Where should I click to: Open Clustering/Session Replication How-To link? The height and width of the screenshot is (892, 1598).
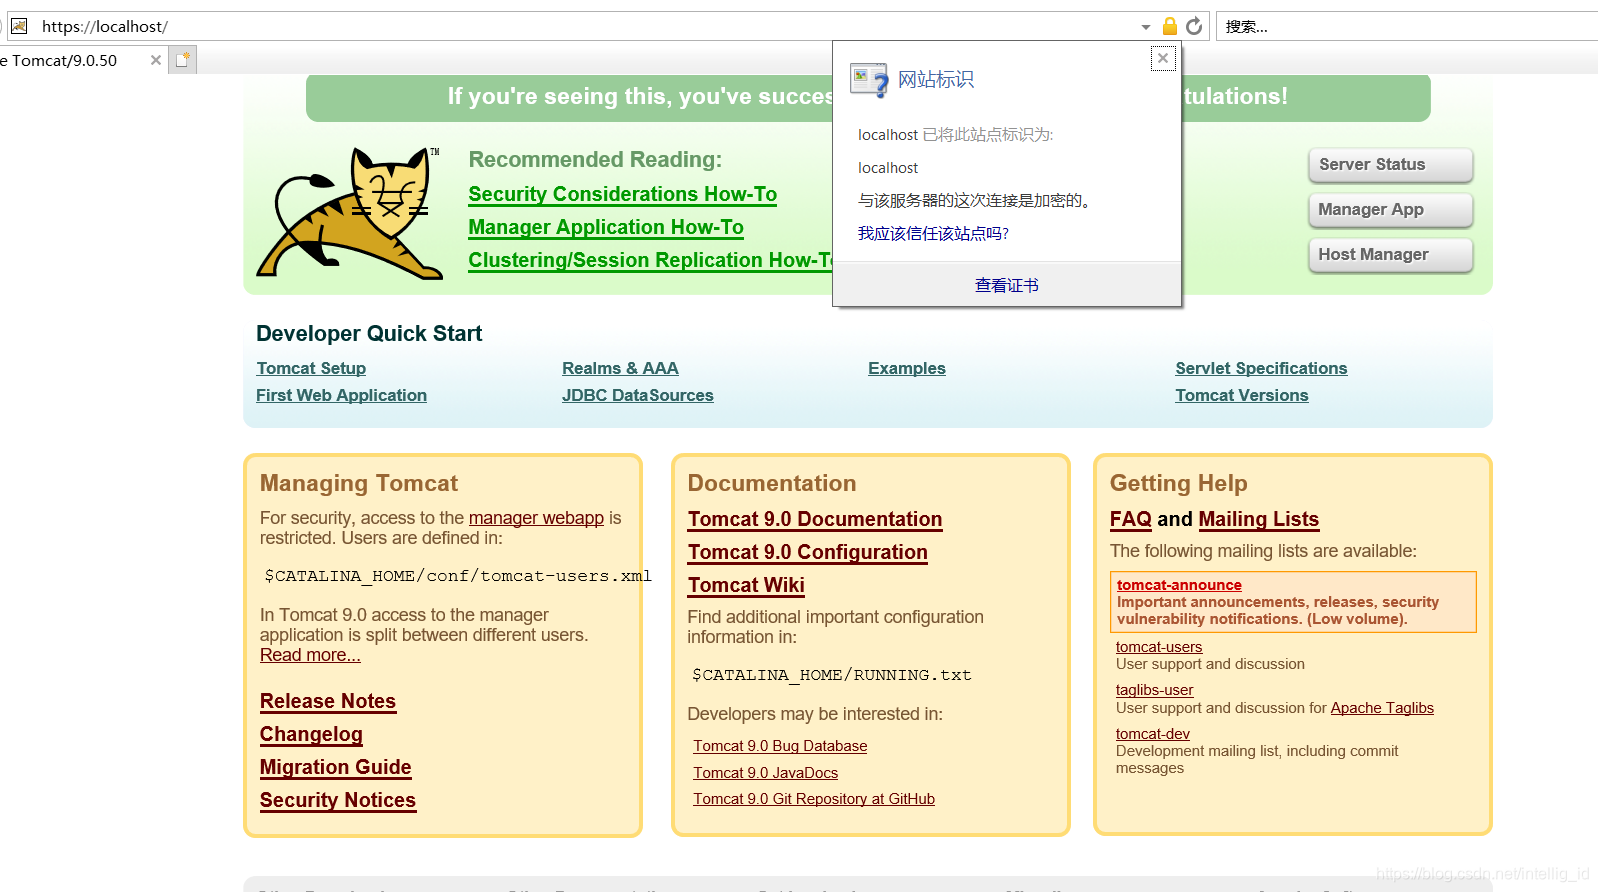click(x=650, y=261)
